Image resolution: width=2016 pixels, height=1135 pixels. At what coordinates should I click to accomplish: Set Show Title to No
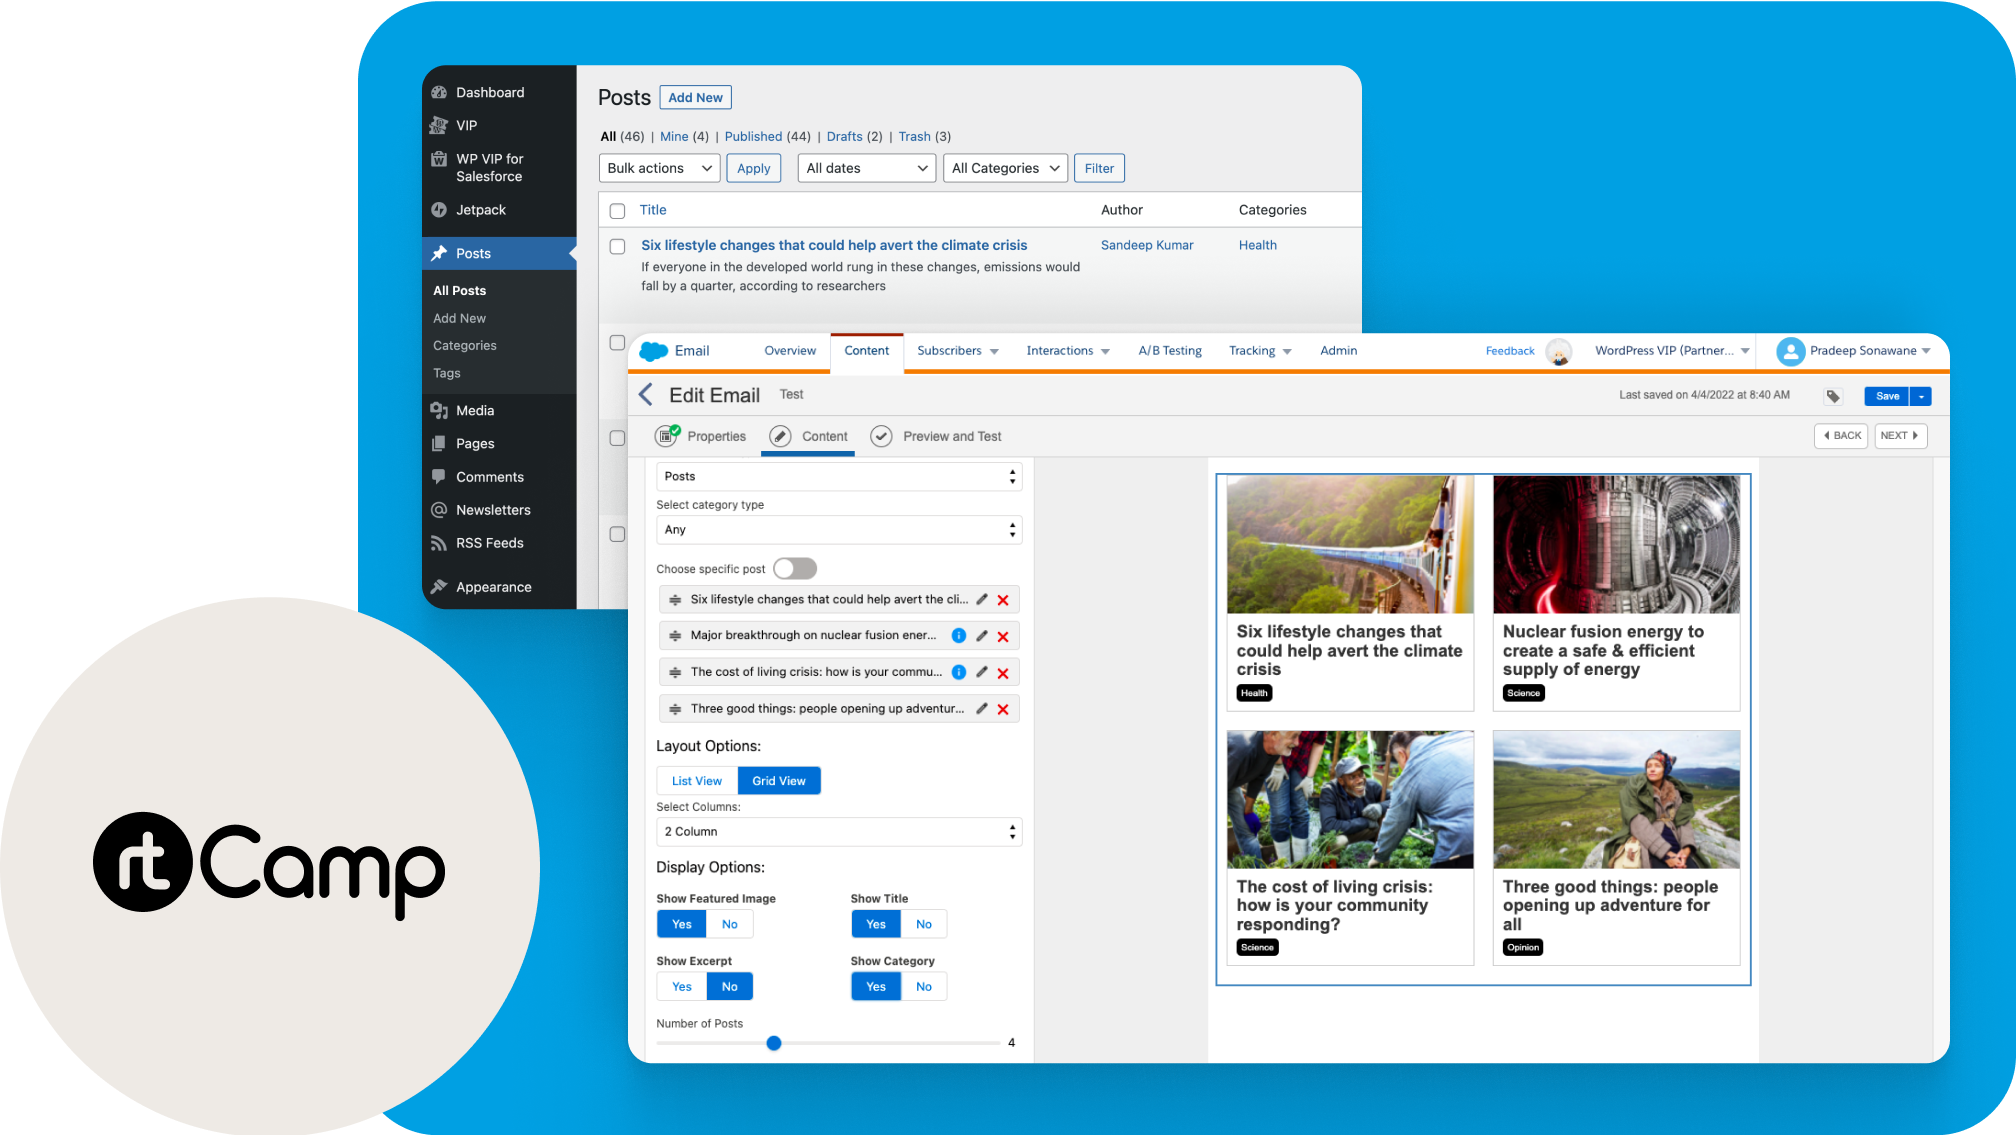924,924
